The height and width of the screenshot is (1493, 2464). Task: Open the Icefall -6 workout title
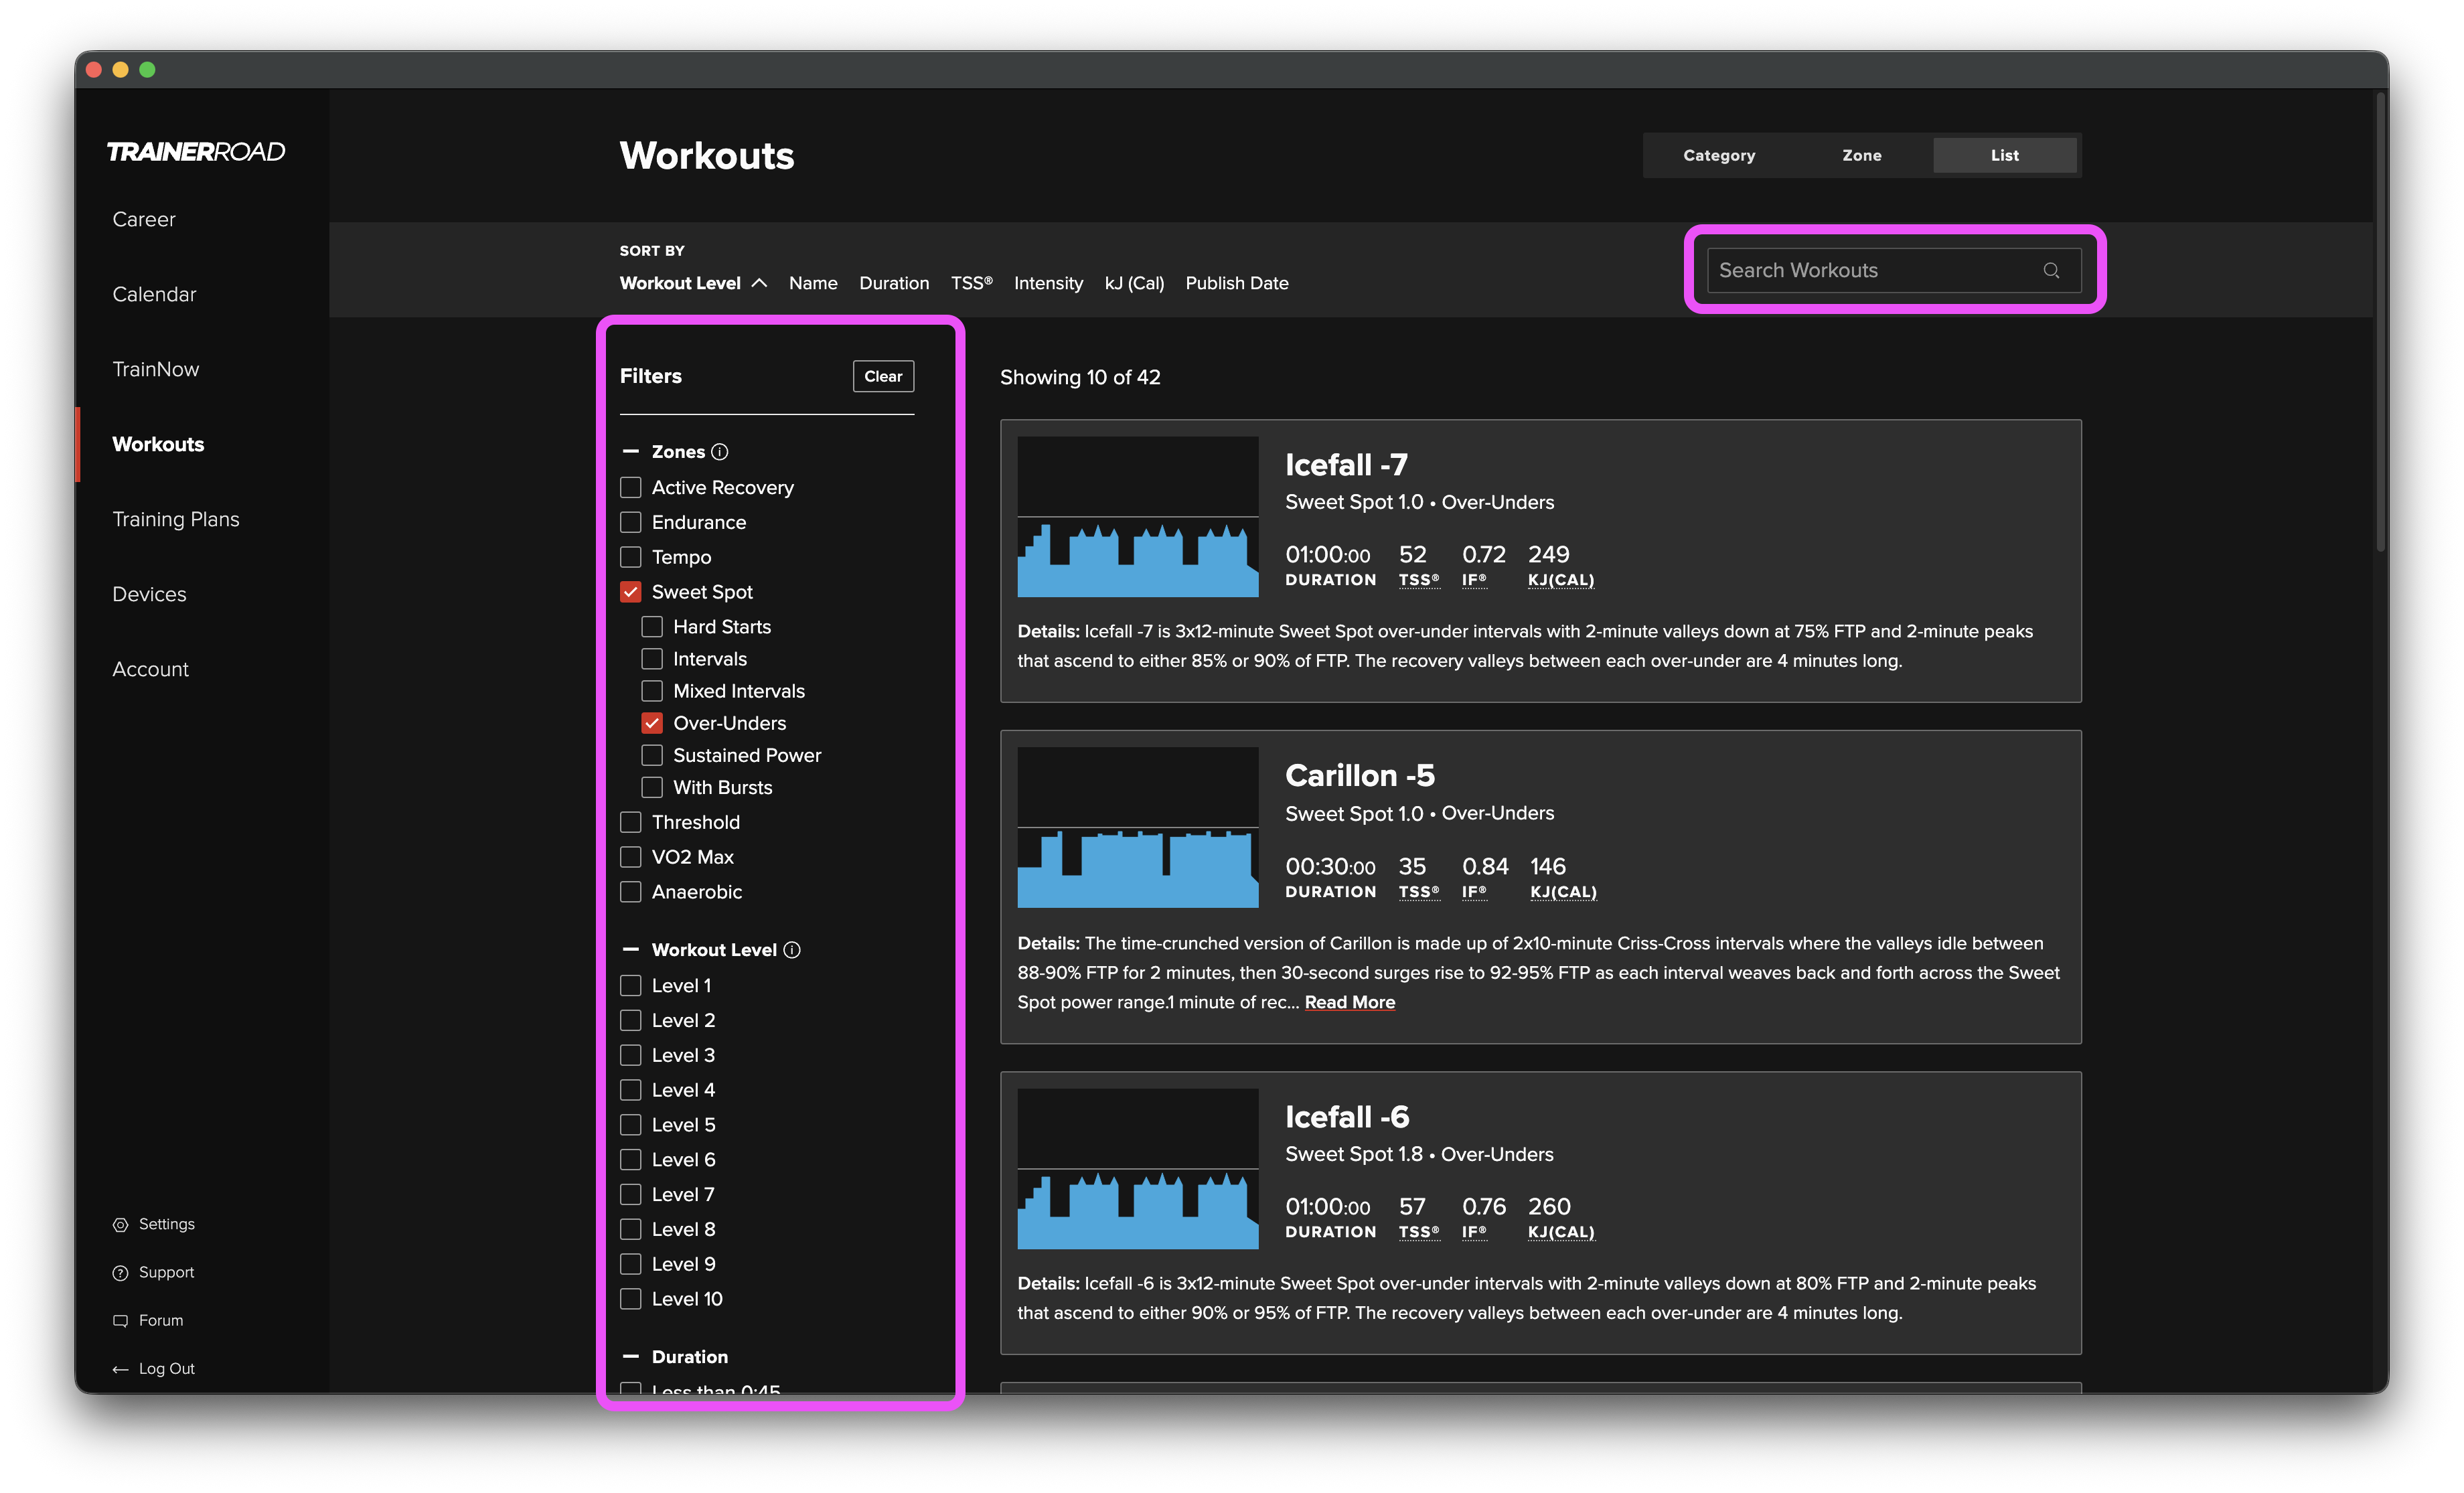[x=1347, y=1117]
